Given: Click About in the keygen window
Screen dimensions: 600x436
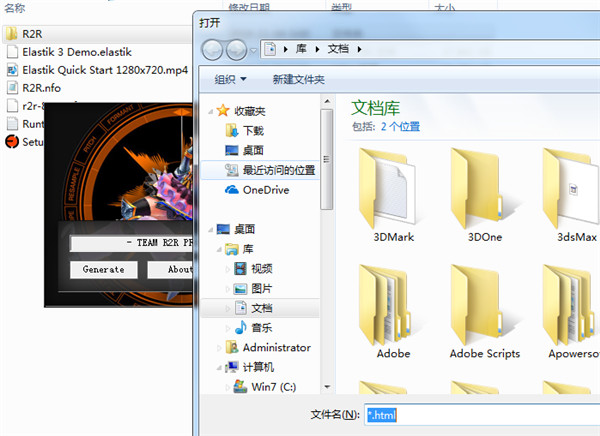Looking at the screenshot, I should [x=170, y=269].
